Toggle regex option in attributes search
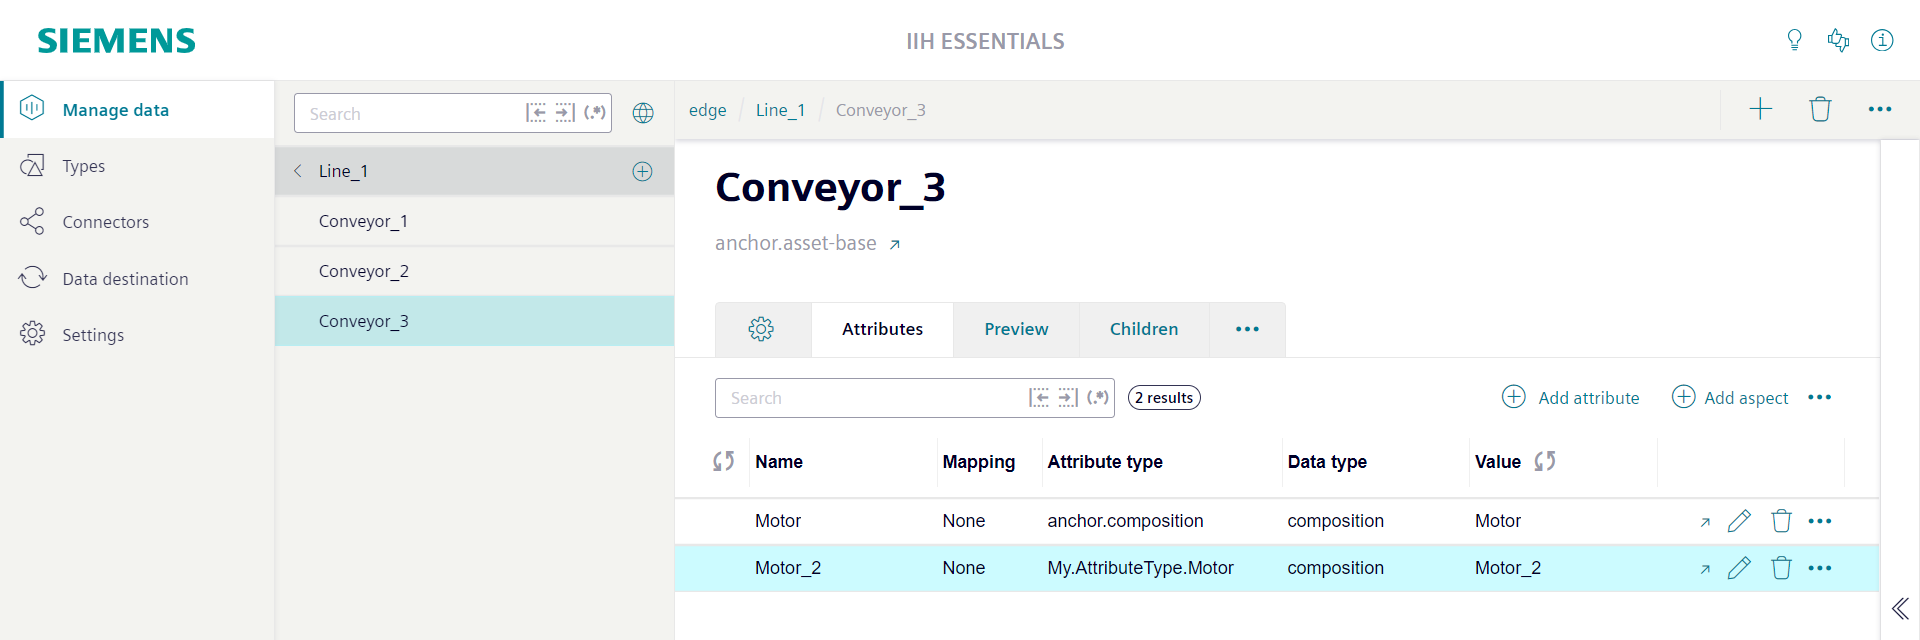The width and height of the screenshot is (1920, 640). (1098, 397)
